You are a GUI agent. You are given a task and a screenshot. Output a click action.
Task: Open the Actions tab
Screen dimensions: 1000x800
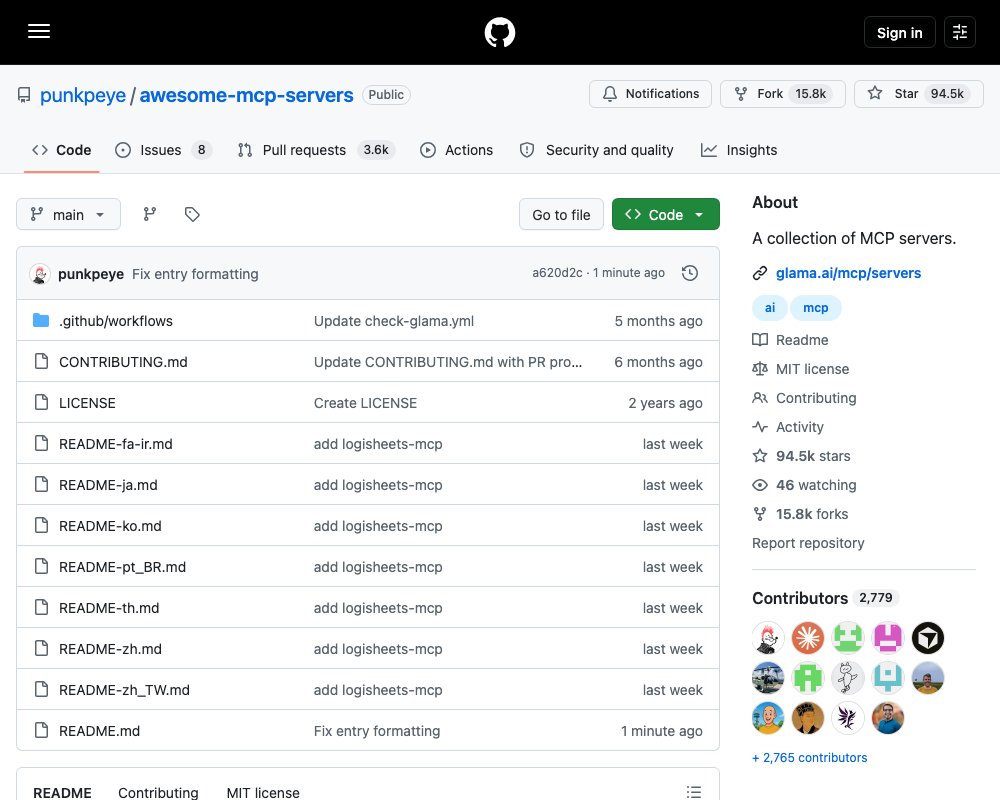457,150
